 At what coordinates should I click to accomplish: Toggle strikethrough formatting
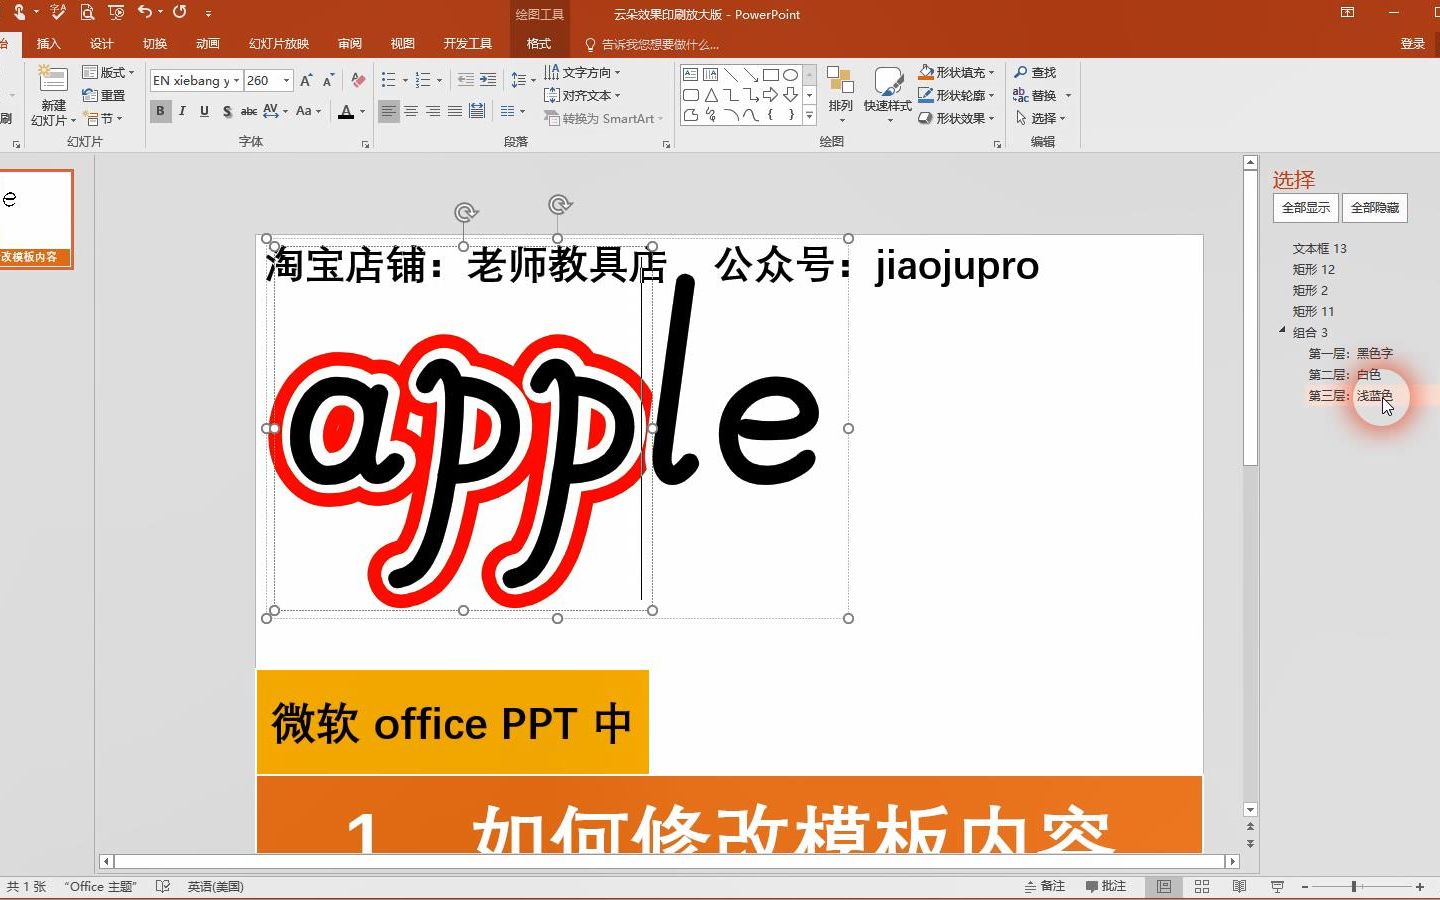point(249,111)
